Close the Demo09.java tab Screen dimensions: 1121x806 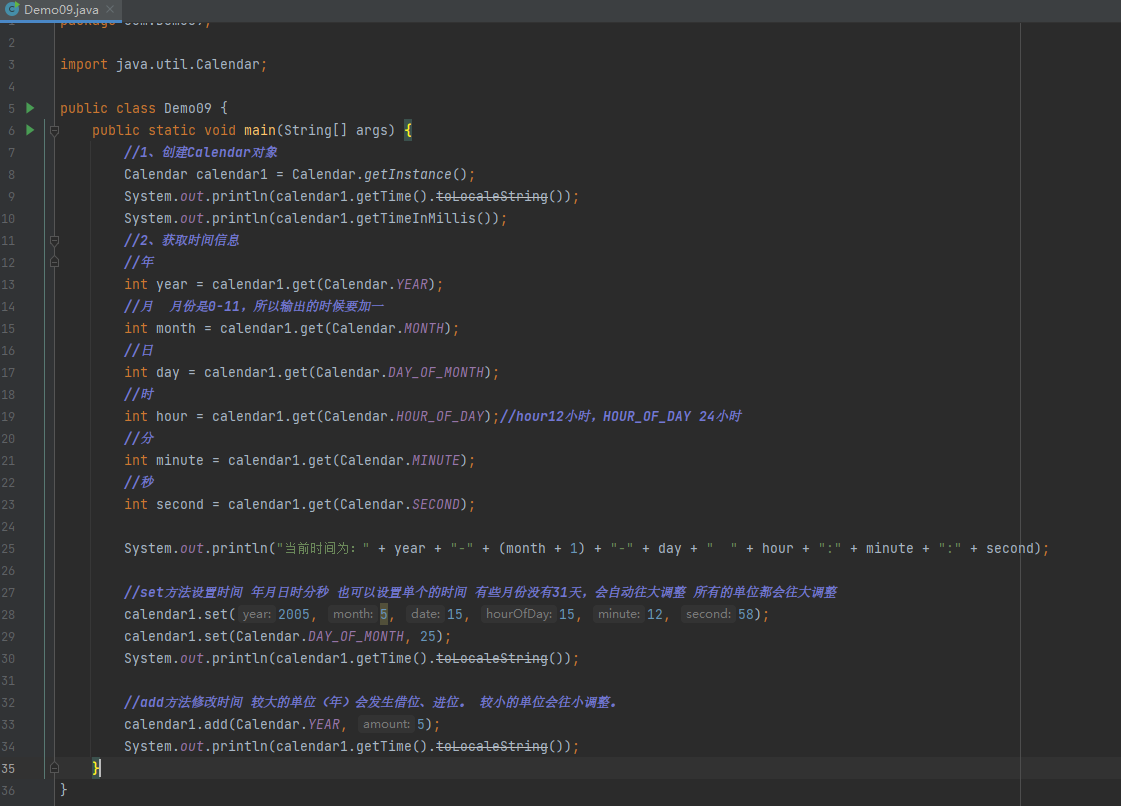pos(109,9)
